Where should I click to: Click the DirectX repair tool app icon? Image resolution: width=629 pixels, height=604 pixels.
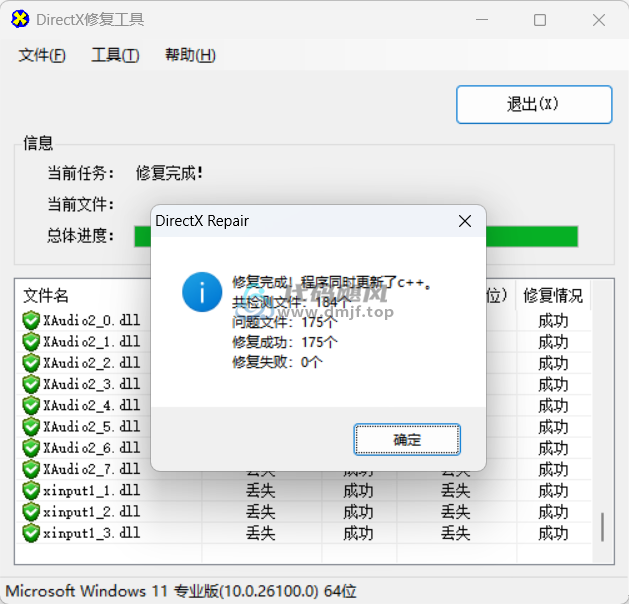(20, 19)
